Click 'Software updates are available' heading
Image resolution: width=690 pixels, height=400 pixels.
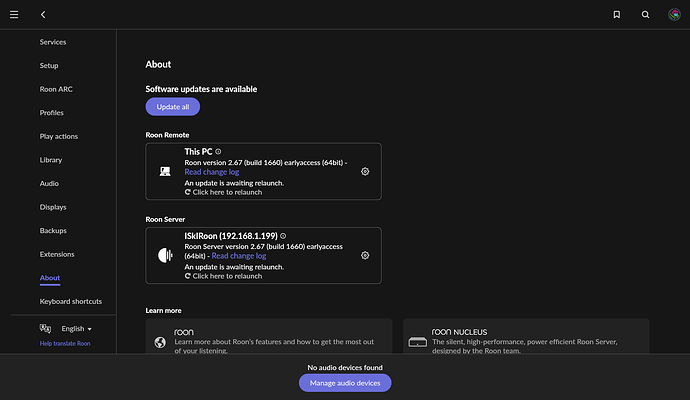click(201, 89)
